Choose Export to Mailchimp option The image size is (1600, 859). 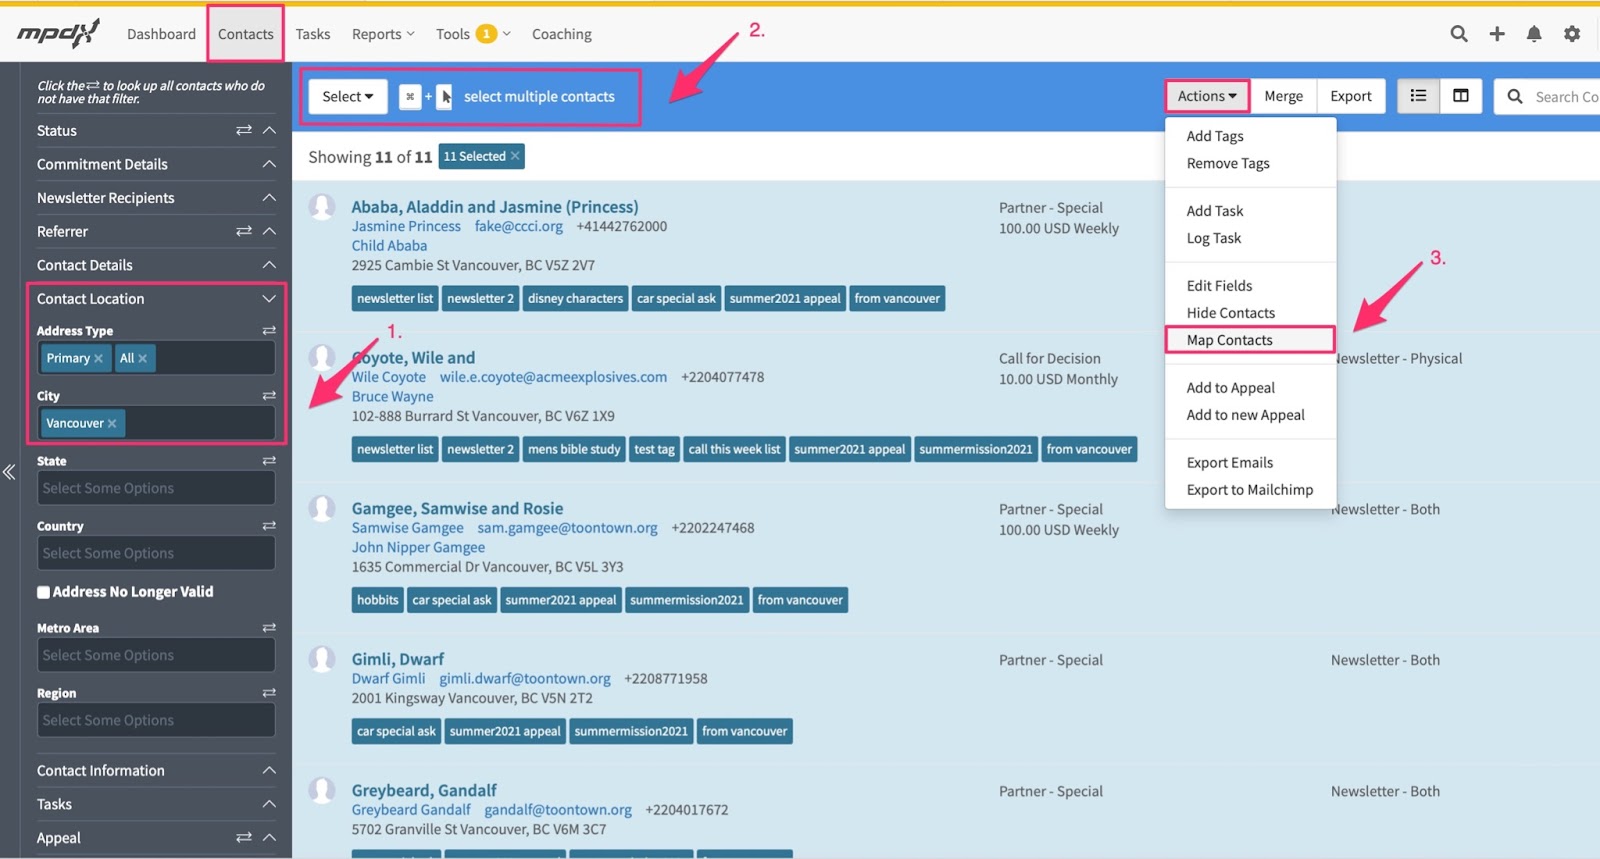coord(1250,490)
